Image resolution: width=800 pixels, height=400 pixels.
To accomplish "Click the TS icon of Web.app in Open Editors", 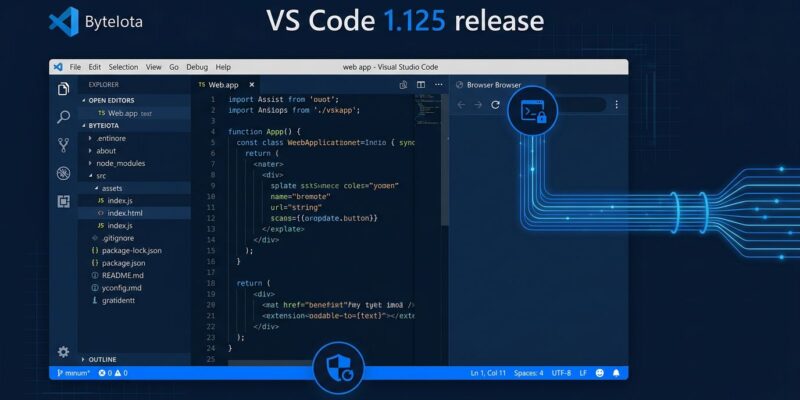I will pos(102,113).
